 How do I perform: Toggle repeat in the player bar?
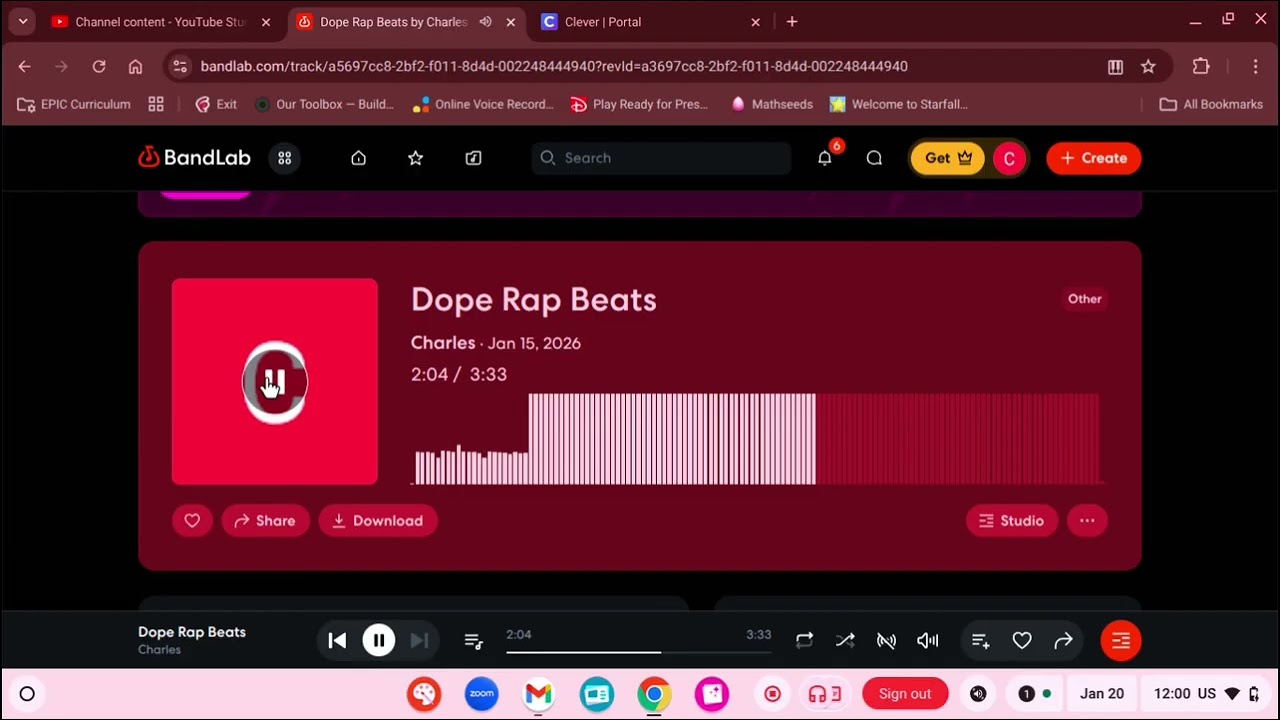click(x=804, y=641)
